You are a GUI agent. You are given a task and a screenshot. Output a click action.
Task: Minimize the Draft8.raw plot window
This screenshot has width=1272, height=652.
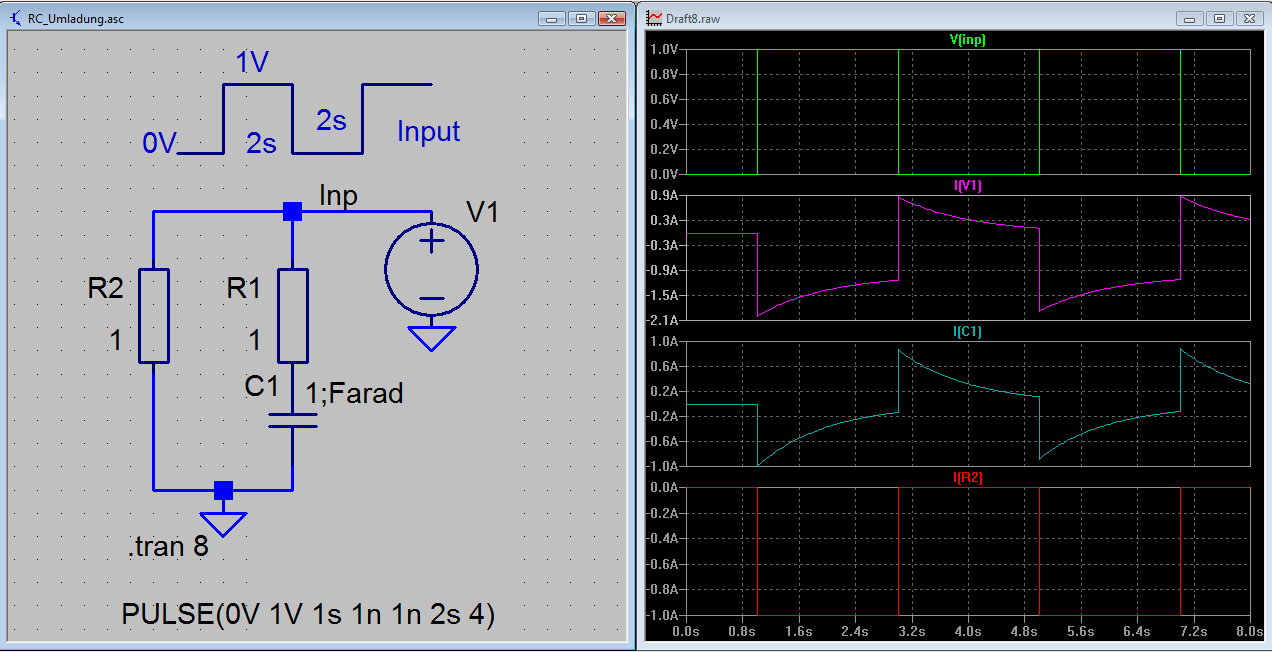click(1189, 18)
